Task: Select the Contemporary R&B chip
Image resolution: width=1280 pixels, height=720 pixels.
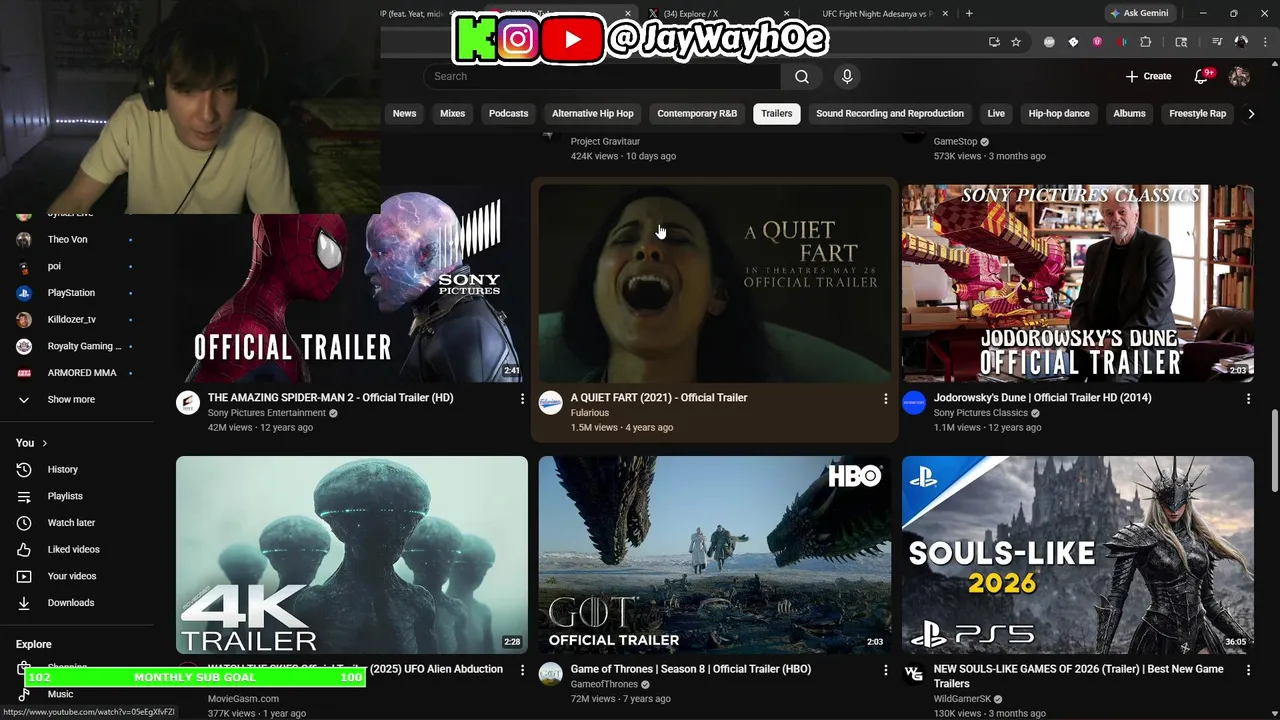Action: pyautogui.click(x=697, y=114)
